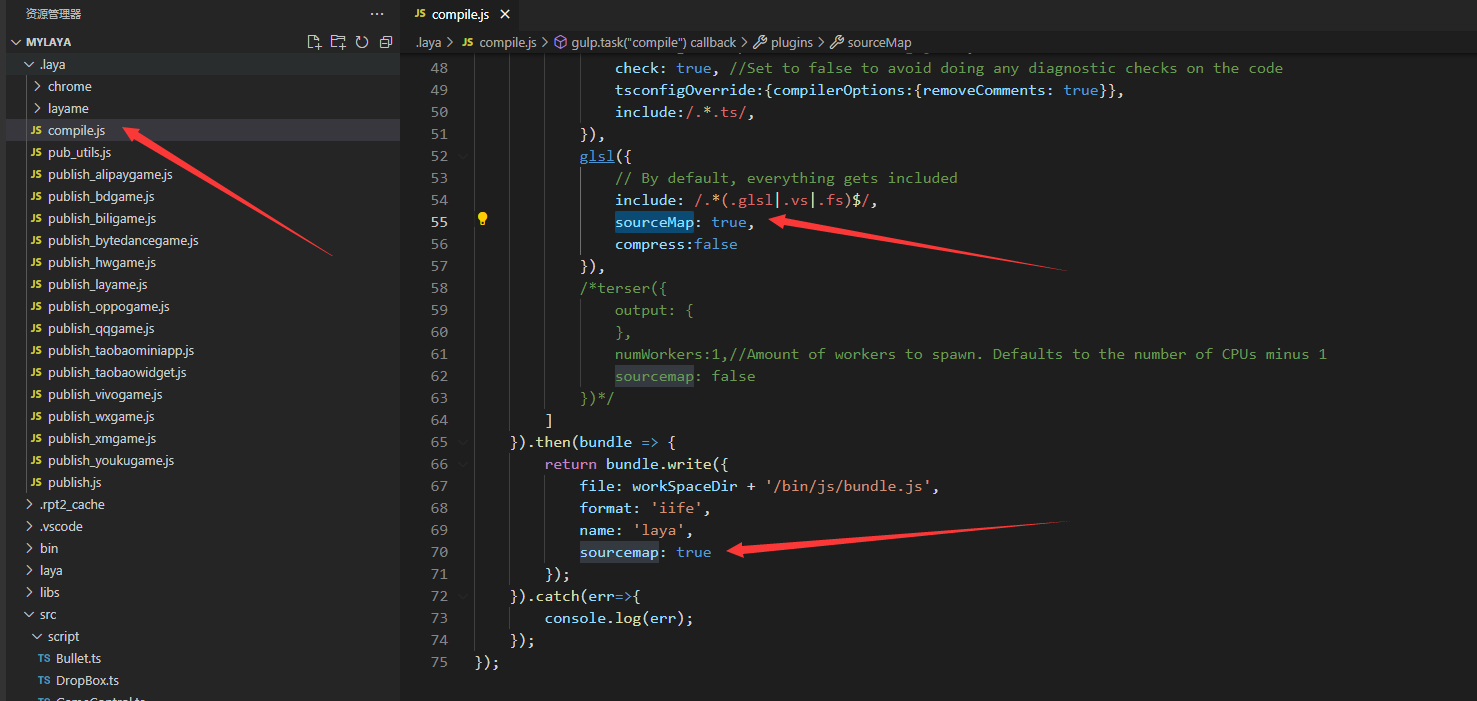Collapse the src folder

(30, 614)
